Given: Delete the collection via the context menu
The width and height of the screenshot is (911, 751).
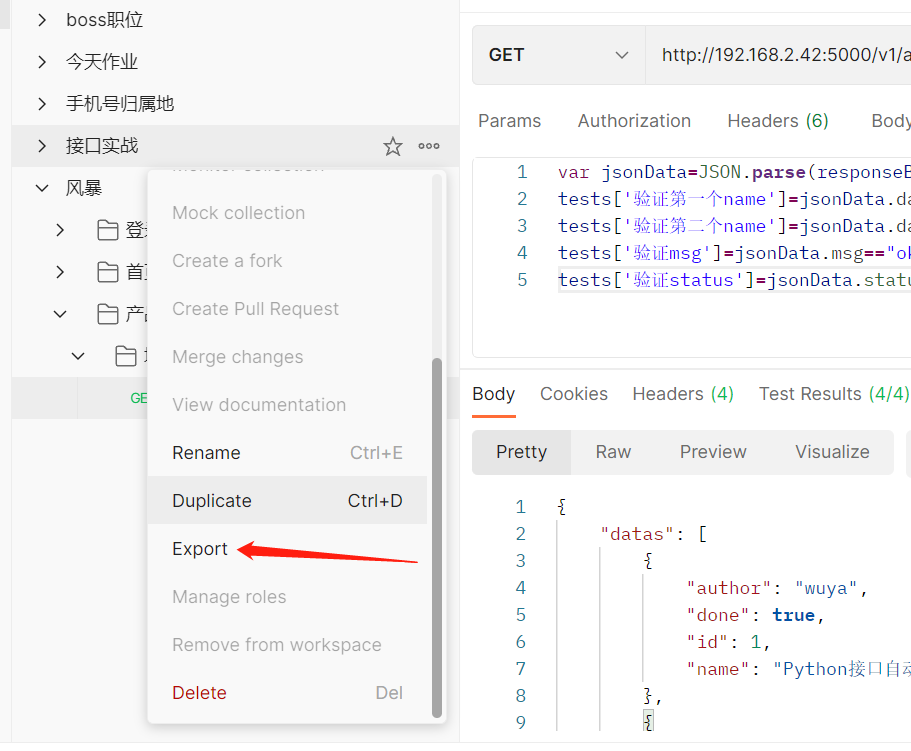Looking at the screenshot, I should pyautogui.click(x=199, y=693).
